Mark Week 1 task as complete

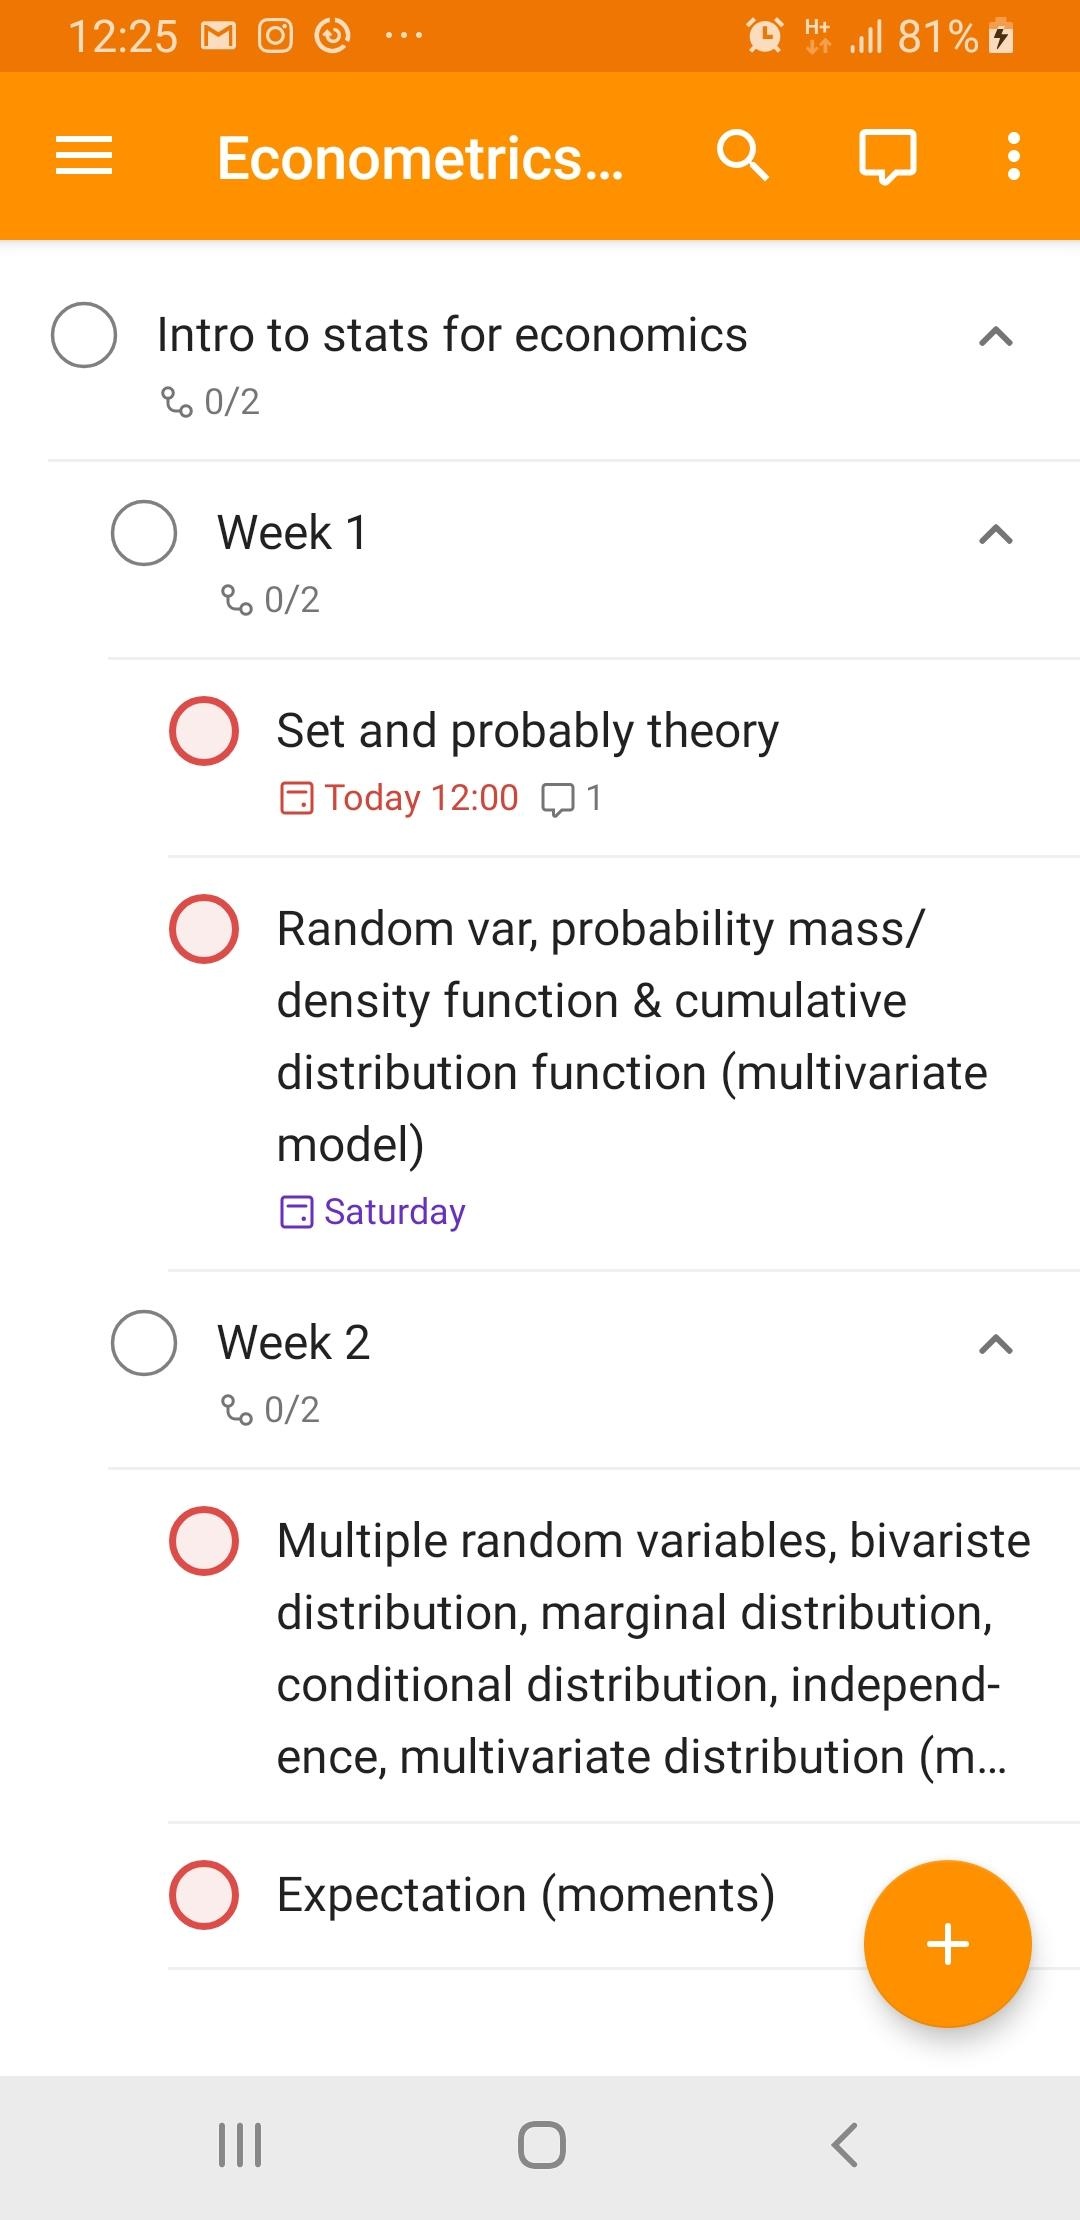pyautogui.click(x=144, y=533)
